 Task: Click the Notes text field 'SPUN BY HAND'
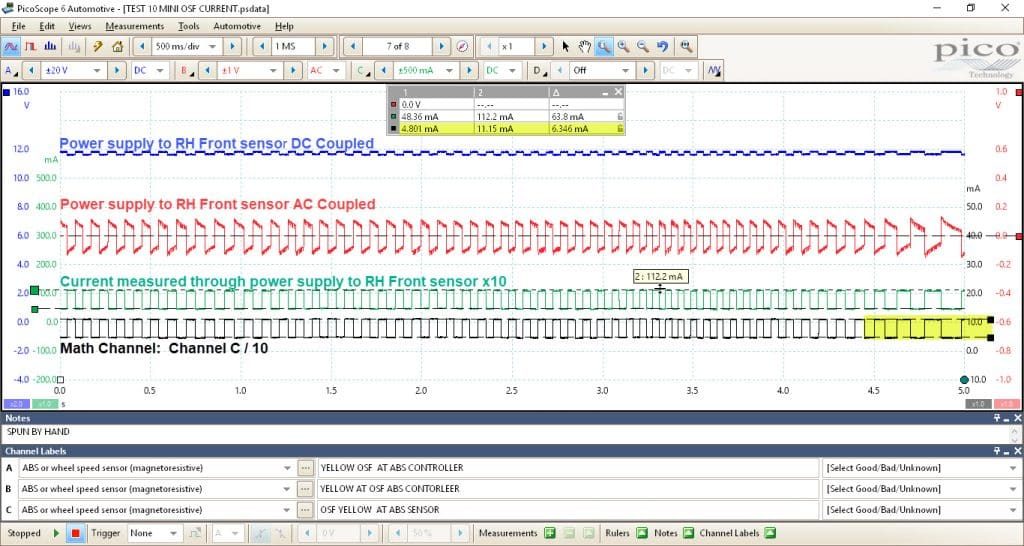coord(506,432)
